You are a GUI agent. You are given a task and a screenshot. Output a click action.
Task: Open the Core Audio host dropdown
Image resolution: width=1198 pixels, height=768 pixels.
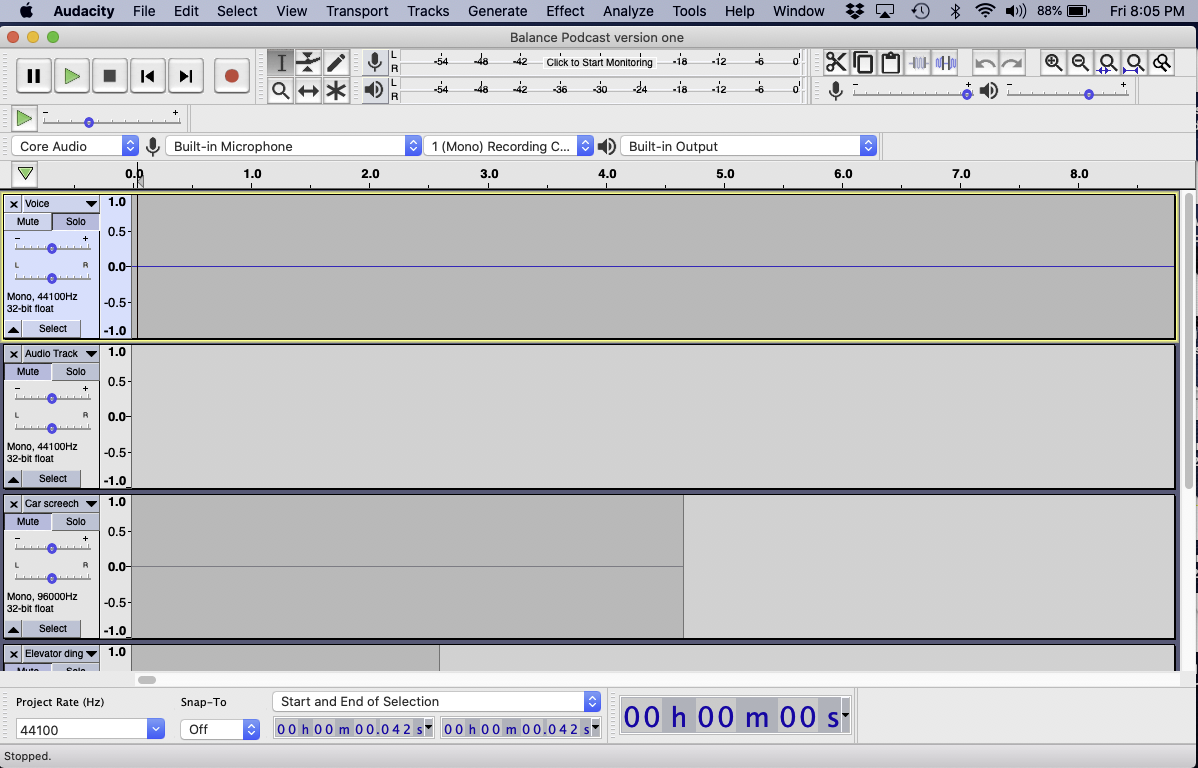[76, 146]
